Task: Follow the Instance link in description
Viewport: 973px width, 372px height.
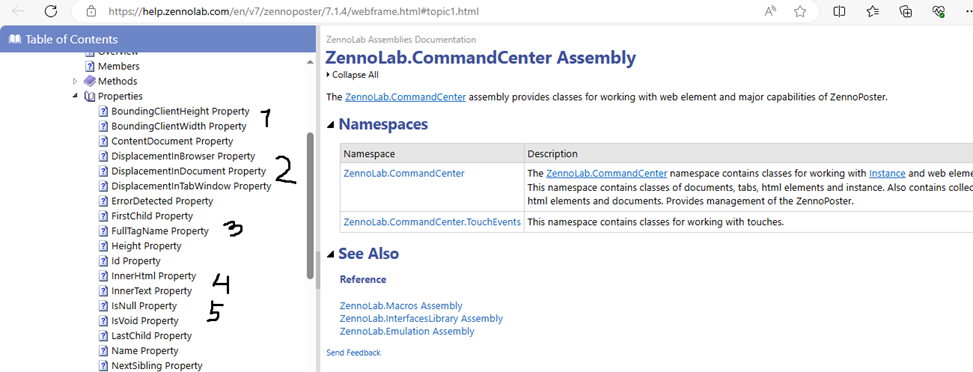Action: pos(887,173)
